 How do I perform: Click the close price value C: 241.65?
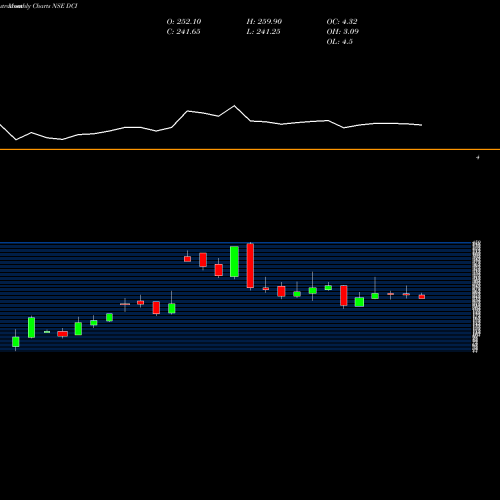point(183,32)
